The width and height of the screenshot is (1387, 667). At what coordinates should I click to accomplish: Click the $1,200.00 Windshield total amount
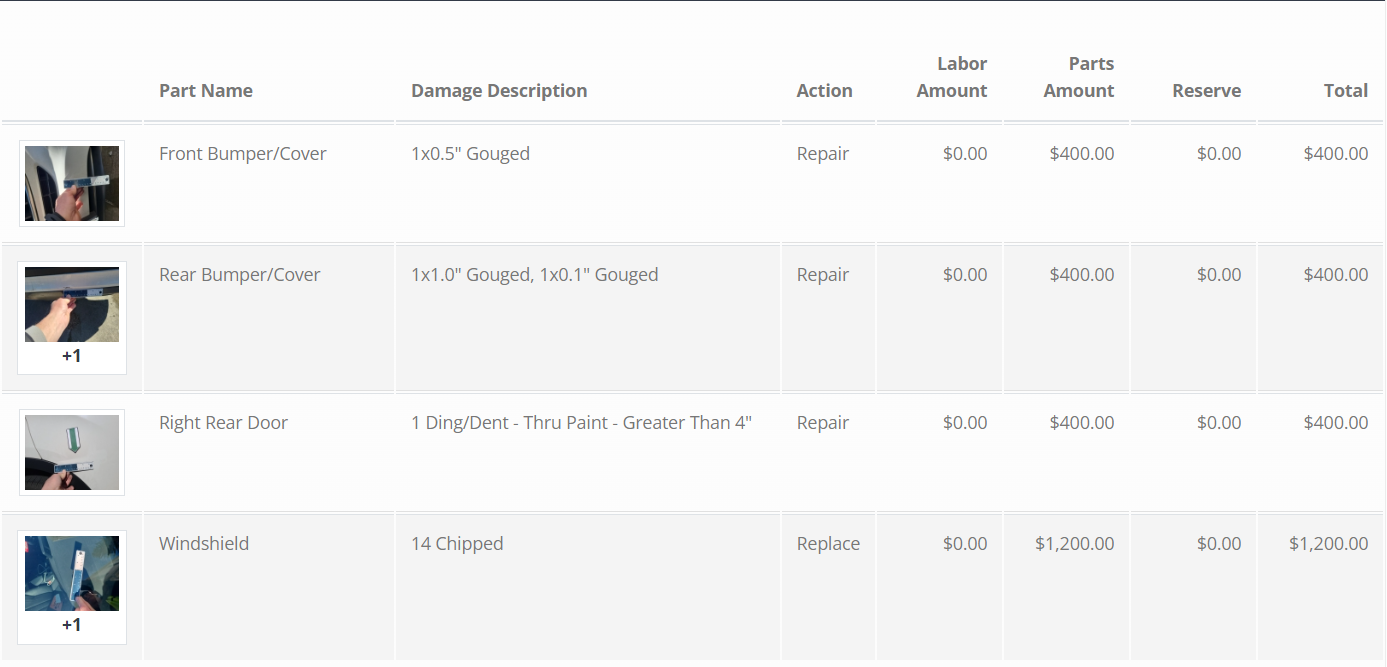click(x=1329, y=544)
